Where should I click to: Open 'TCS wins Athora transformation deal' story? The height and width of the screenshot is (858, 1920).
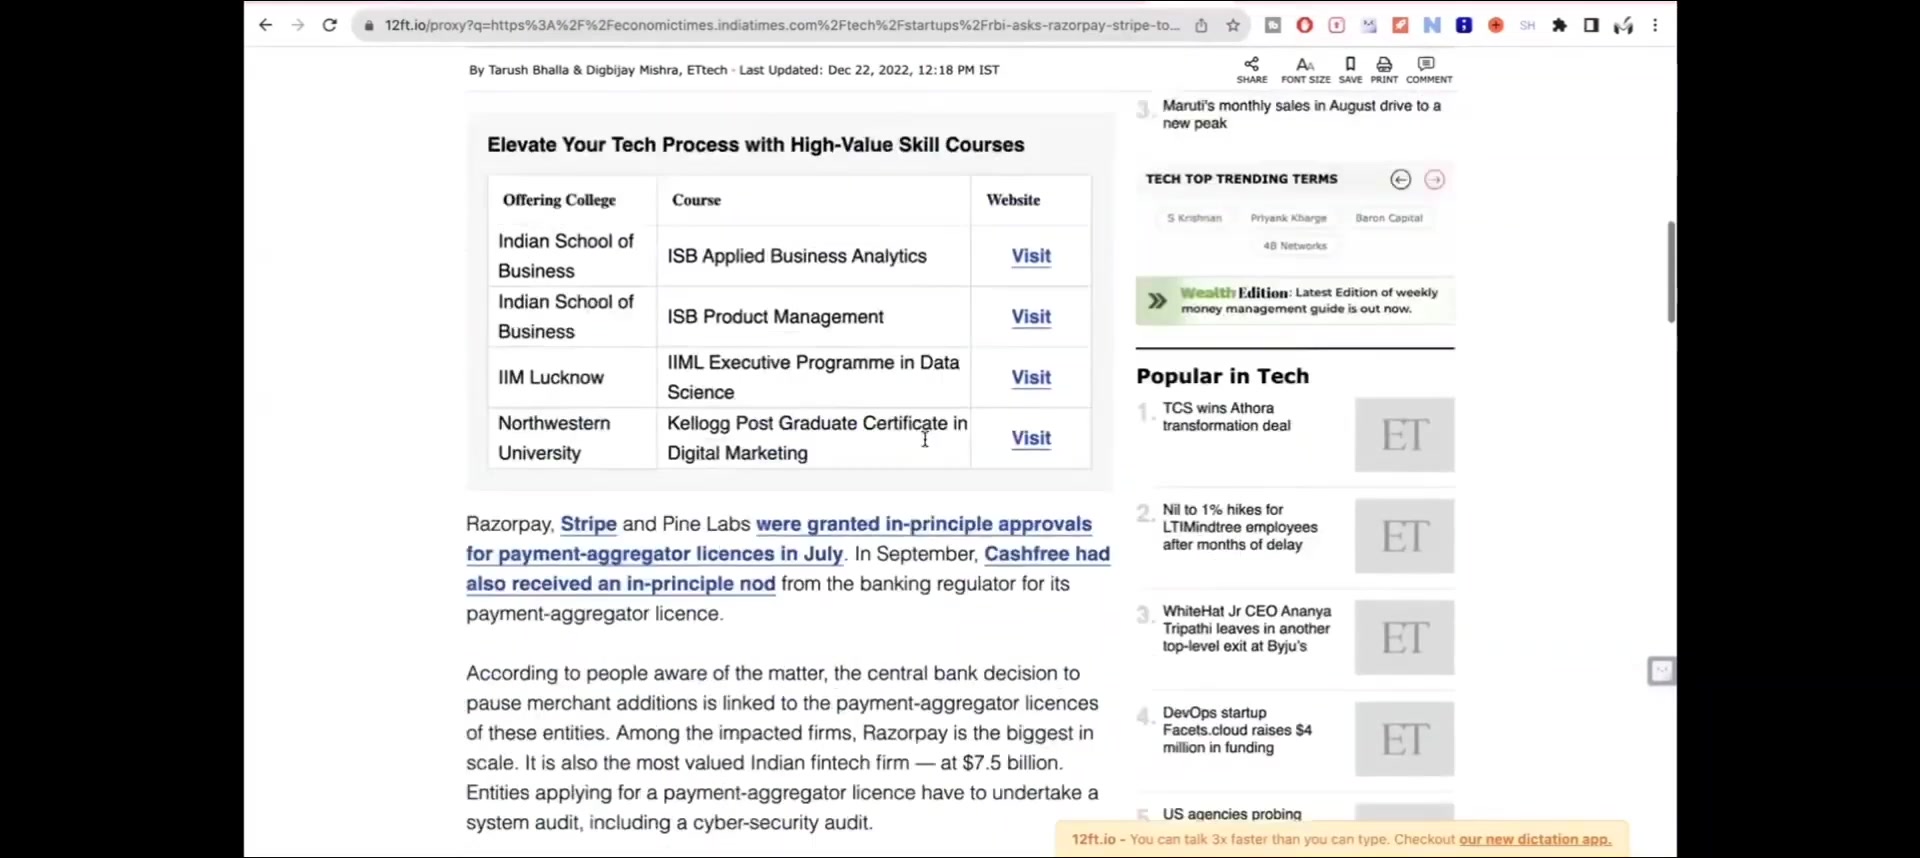pos(1226,417)
